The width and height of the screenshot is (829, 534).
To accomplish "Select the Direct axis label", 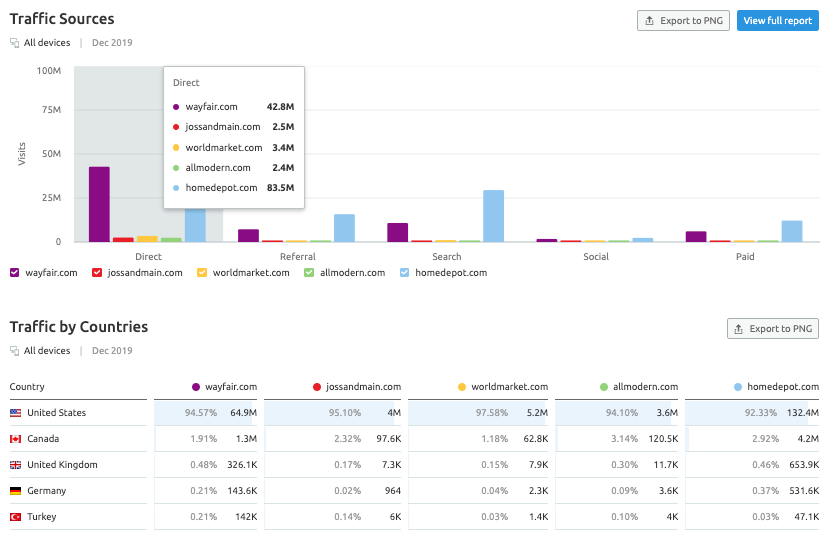I will [148, 256].
